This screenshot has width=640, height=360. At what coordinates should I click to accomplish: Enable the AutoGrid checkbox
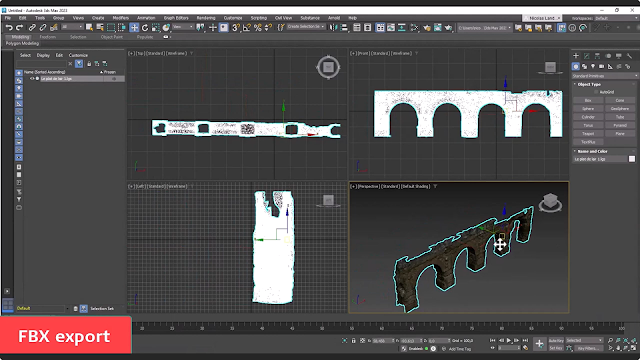(x=596, y=92)
